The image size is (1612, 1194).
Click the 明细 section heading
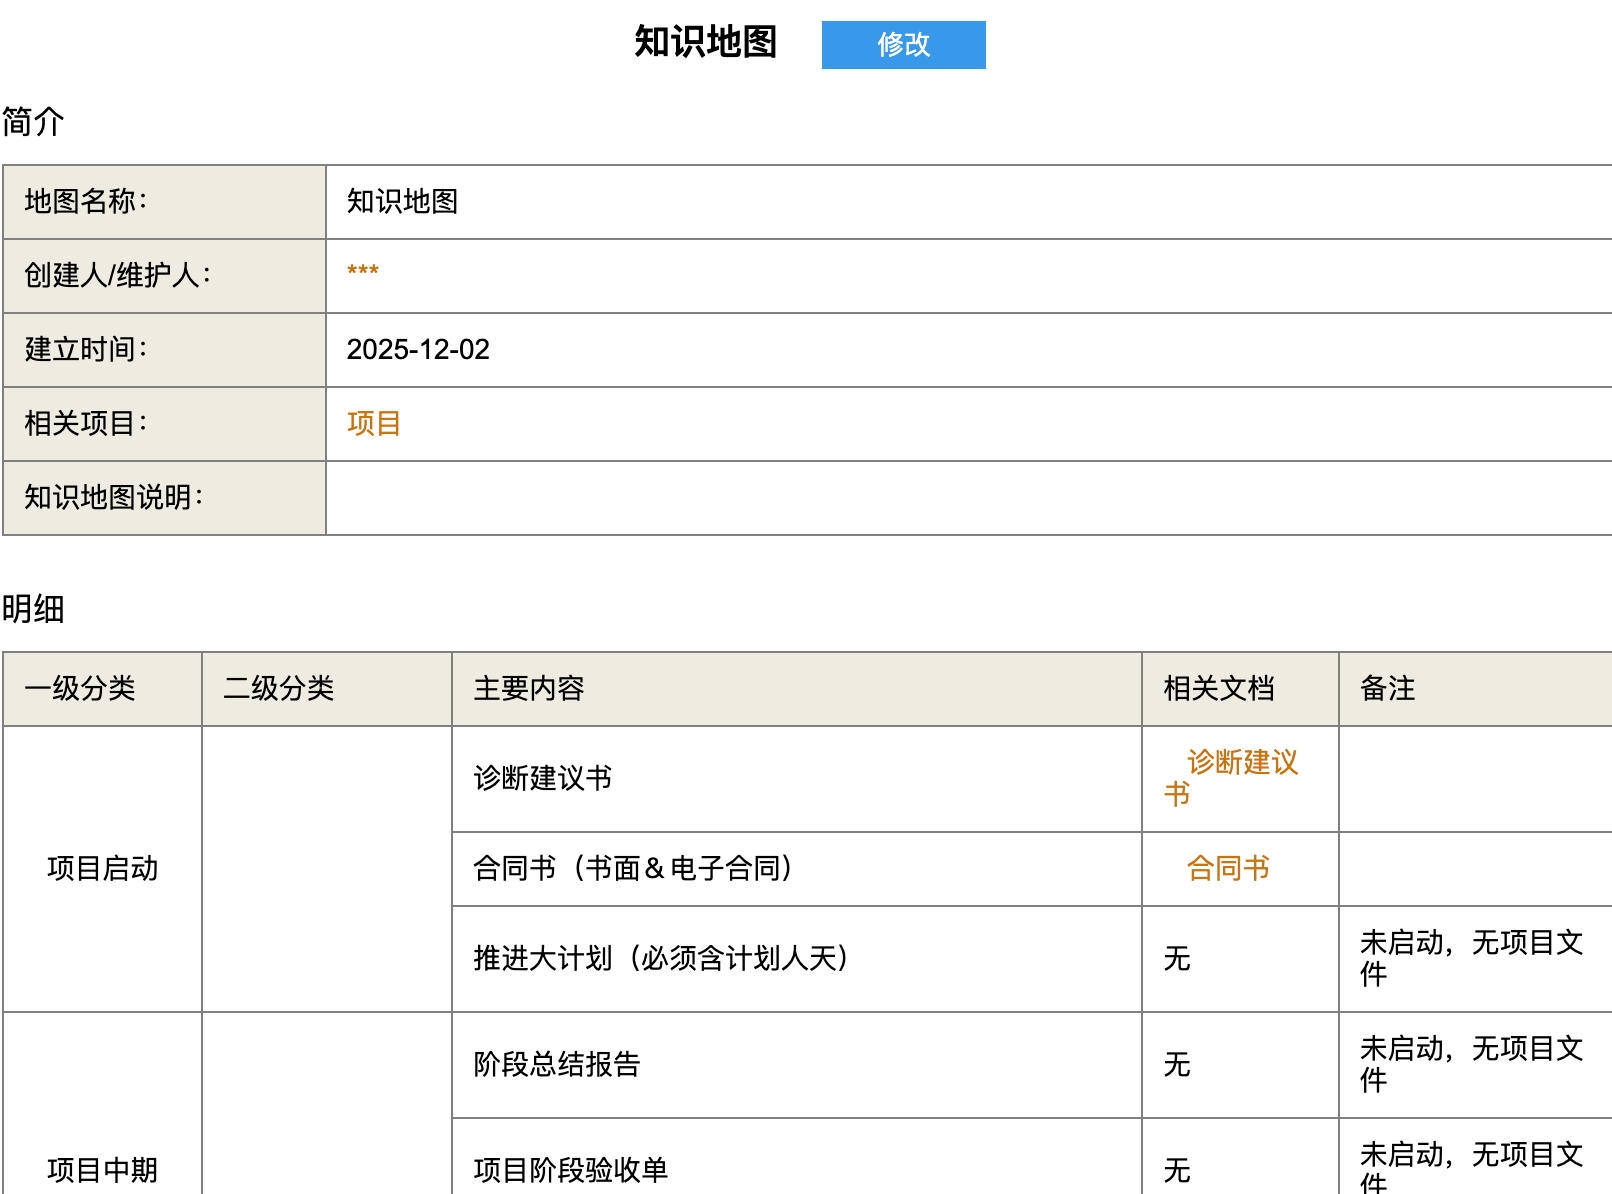click(x=33, y=609)
